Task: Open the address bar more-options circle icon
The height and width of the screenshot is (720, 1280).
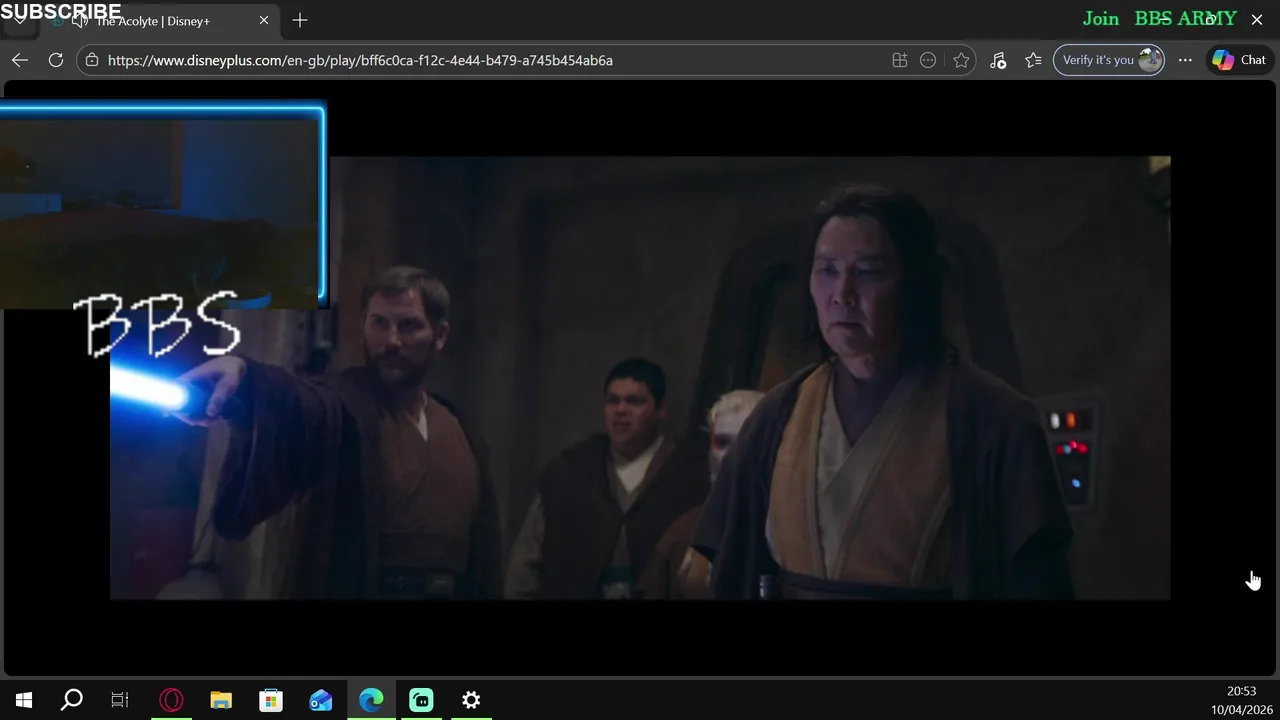Action: [x=928, y=60]
